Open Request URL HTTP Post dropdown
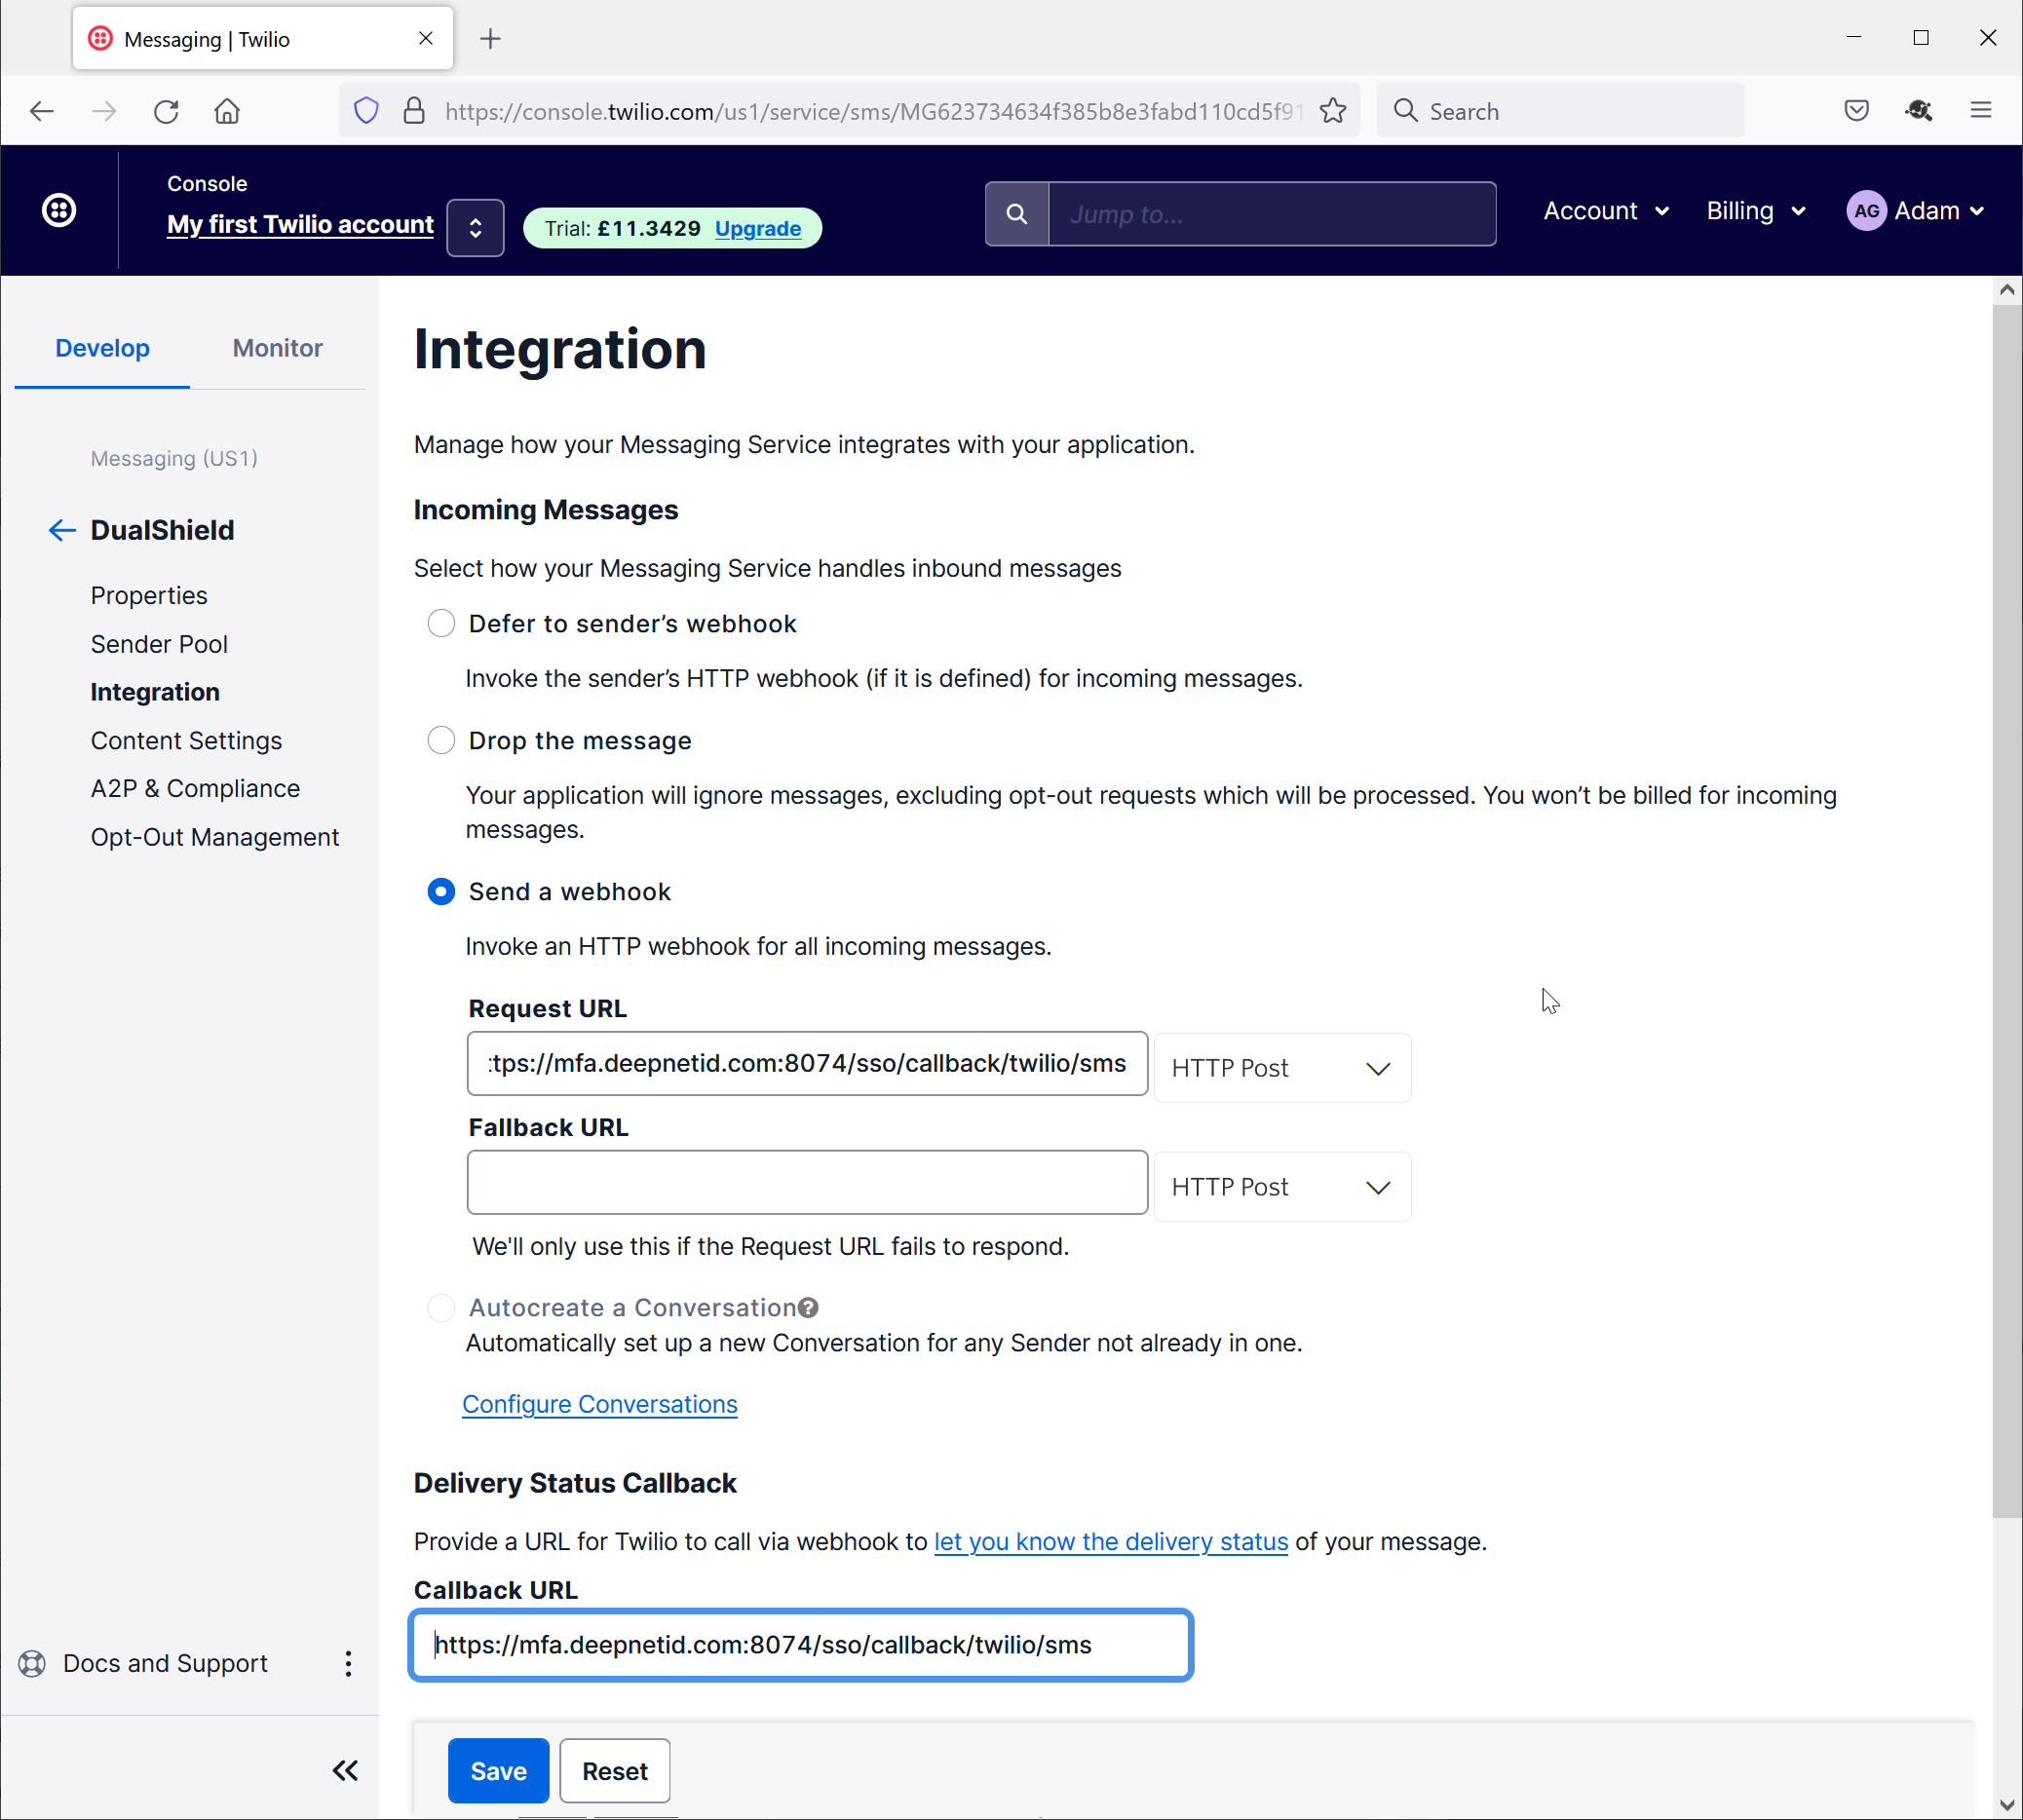Screen dimensions: 2023x1820 click(1282, 1068)
